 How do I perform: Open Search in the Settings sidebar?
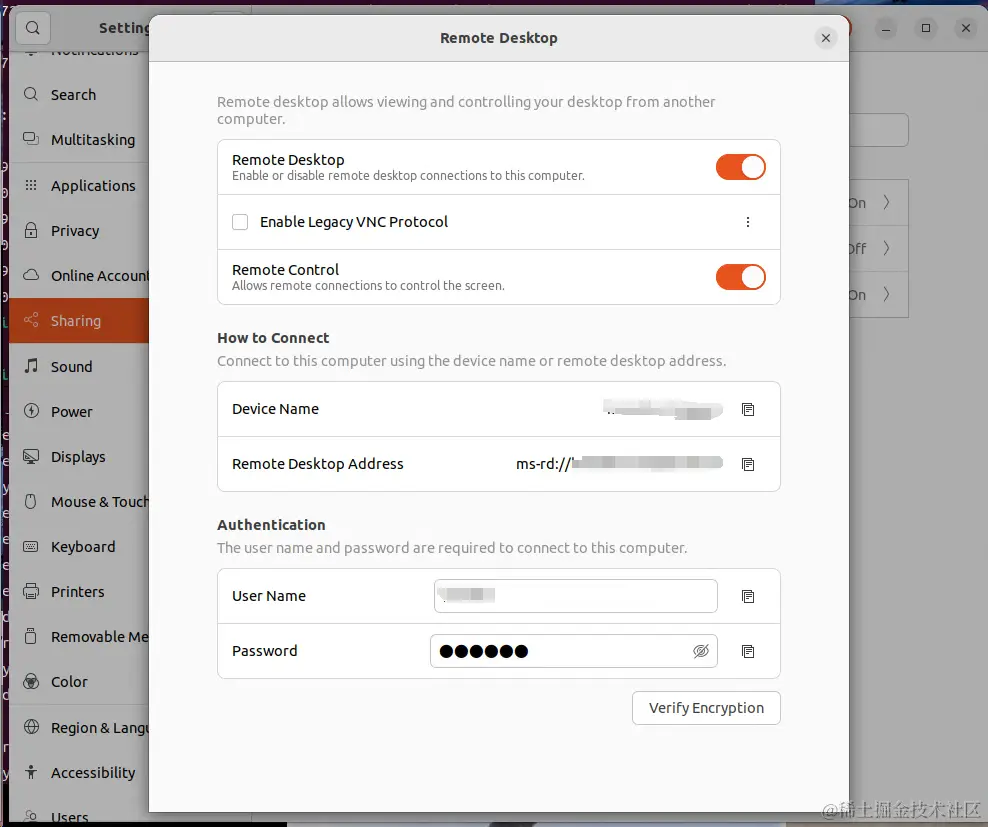[79, 95]
